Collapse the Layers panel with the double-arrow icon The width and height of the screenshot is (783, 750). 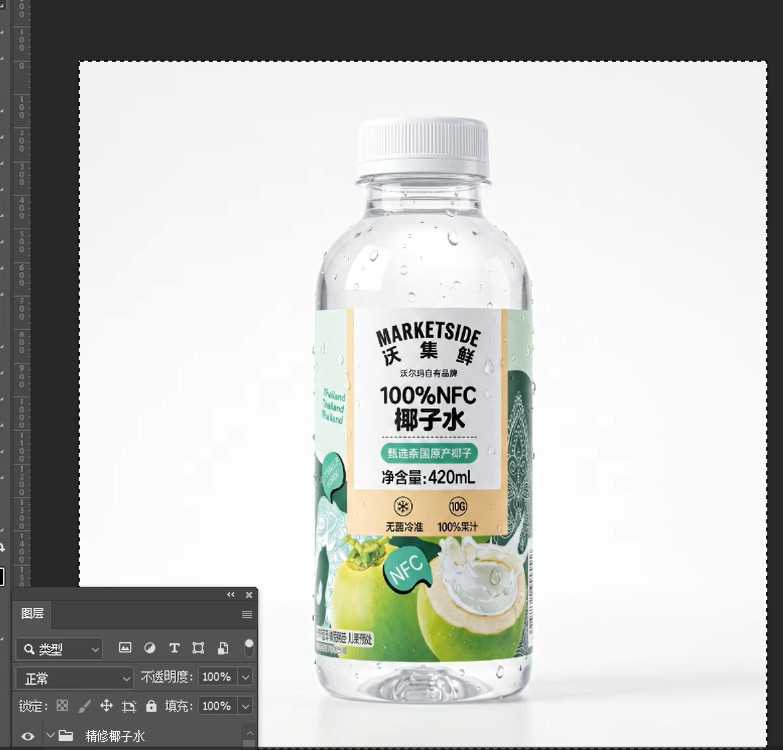click(230, 594)
